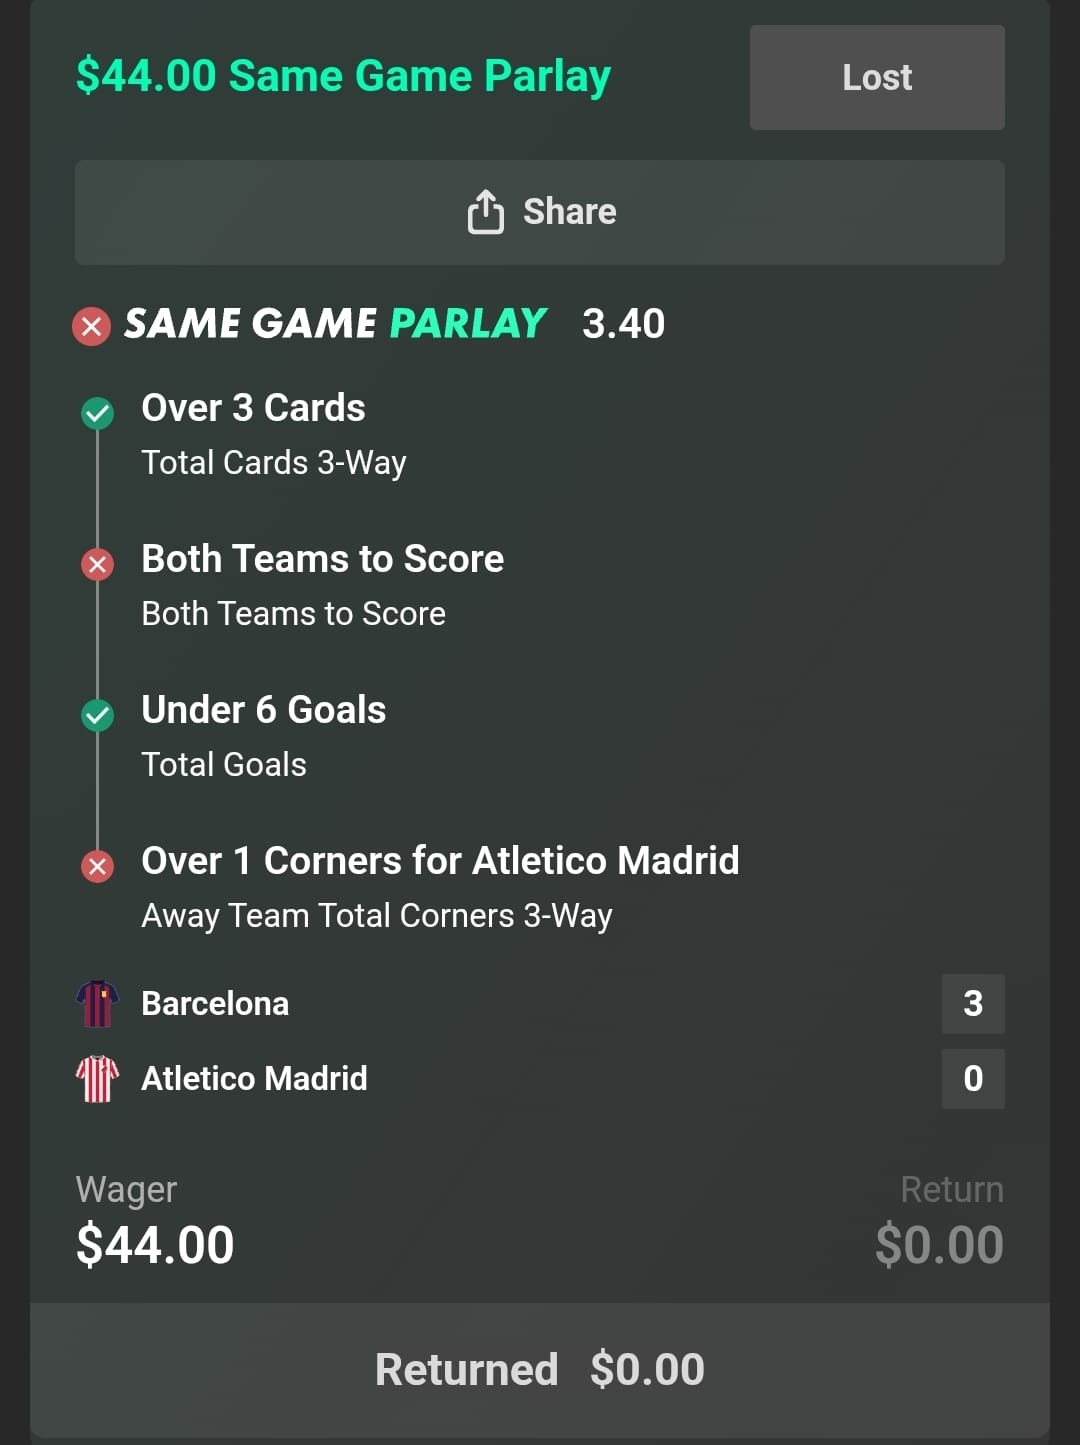Viewport: 1080px width, 1445px height.
Task: Click Atletico Madrid's score box showing 0
Action: click(972, 1079)
